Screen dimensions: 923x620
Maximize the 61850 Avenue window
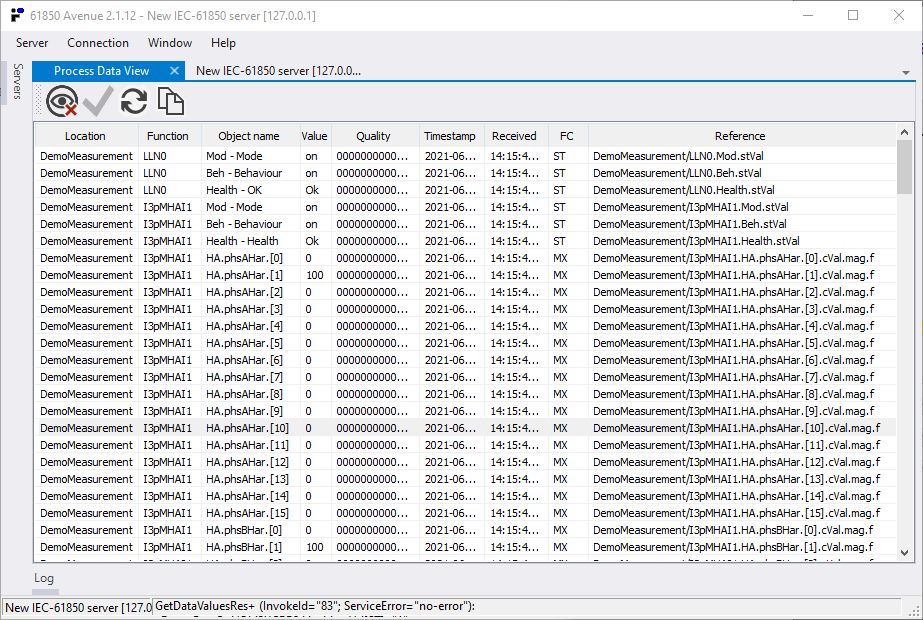853,15
